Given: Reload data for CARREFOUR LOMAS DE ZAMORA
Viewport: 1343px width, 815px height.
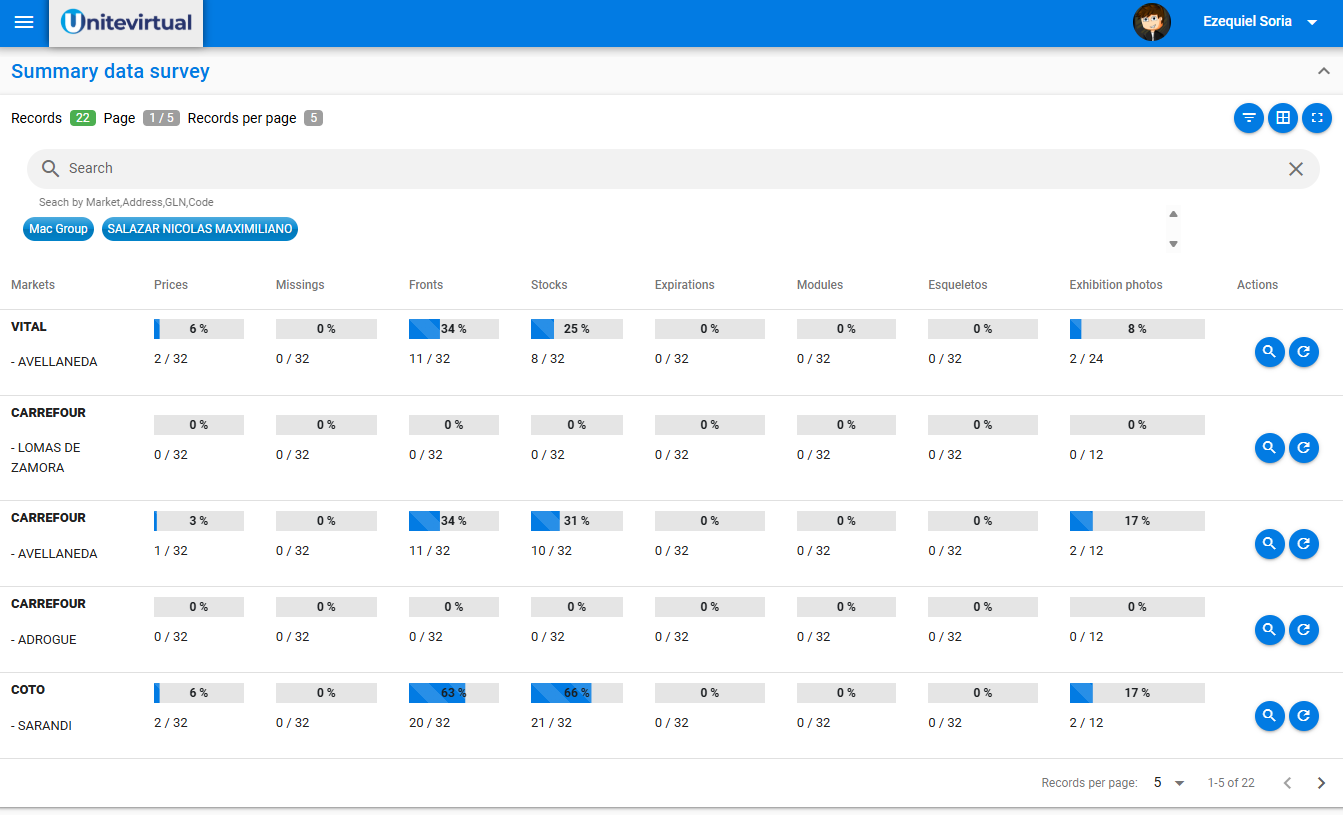Looking at the screenshot, I should pos(1304,448).
